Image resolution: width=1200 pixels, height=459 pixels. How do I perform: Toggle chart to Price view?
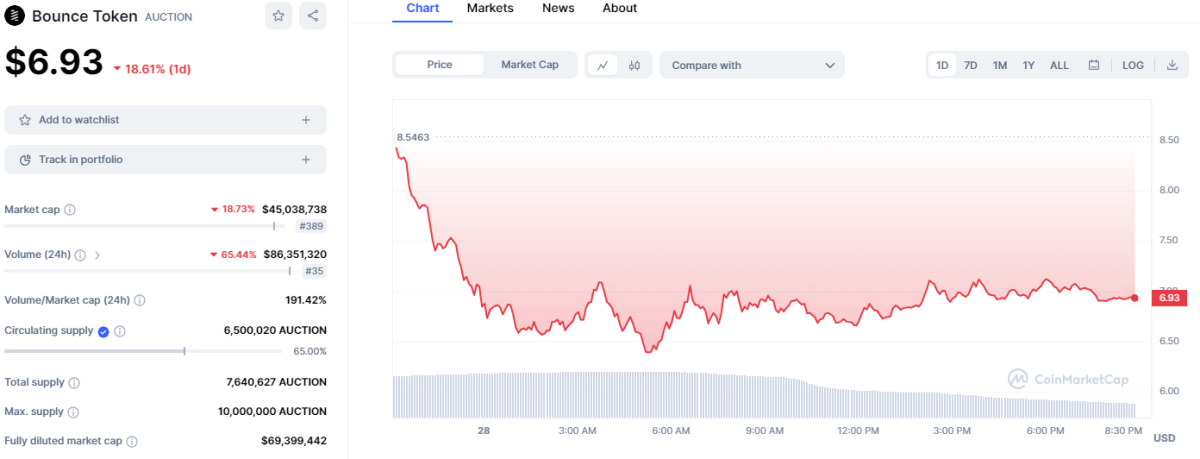tap(440, 65)
